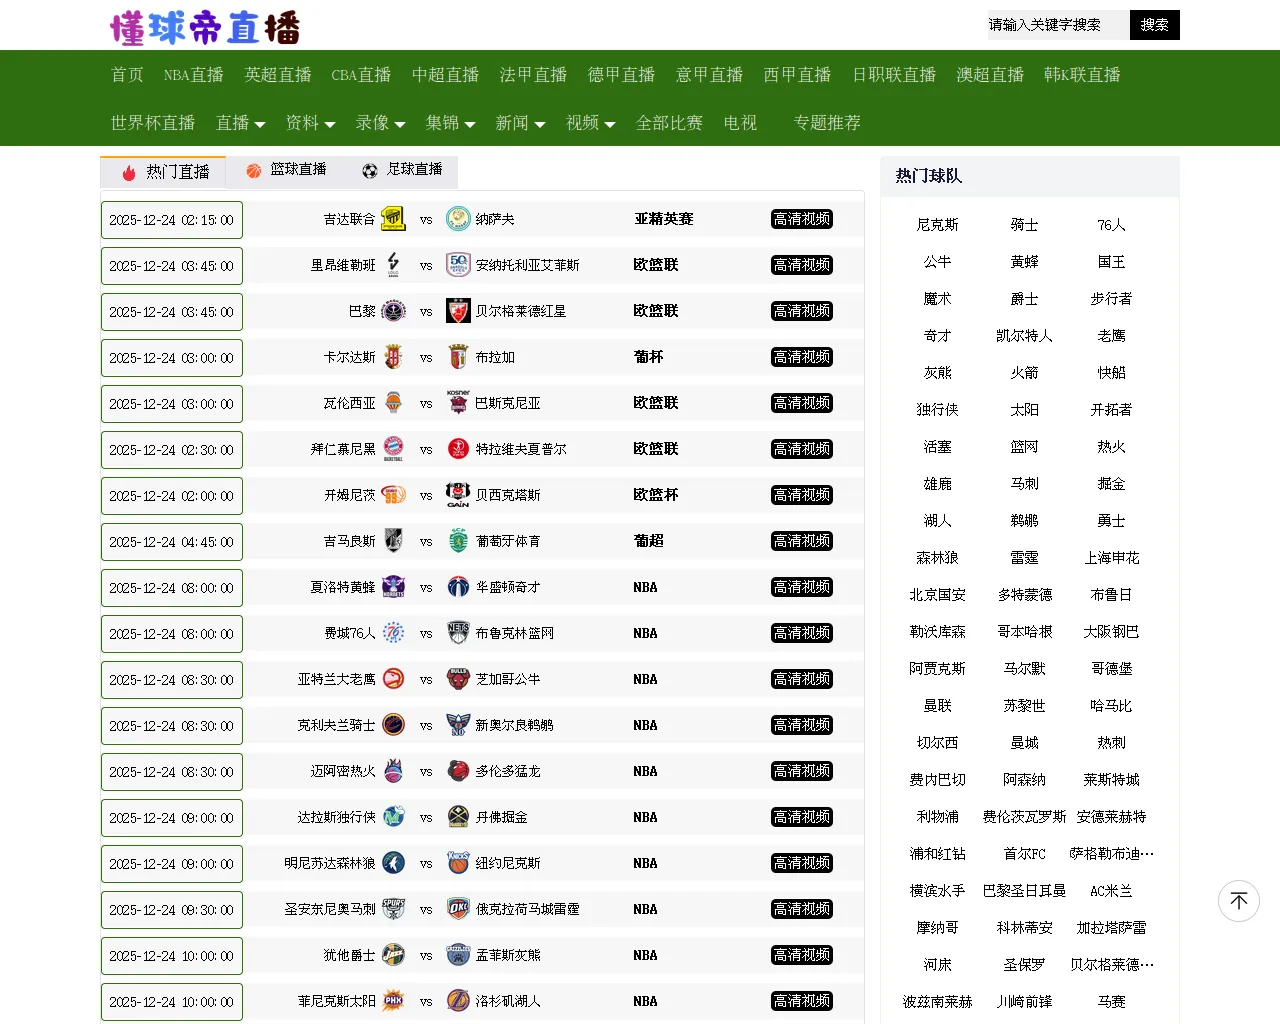The height and width of the screenshot is (1024, 1280).
Task: Expand the 直播 dropdown menu
Action: pos(240,123)
